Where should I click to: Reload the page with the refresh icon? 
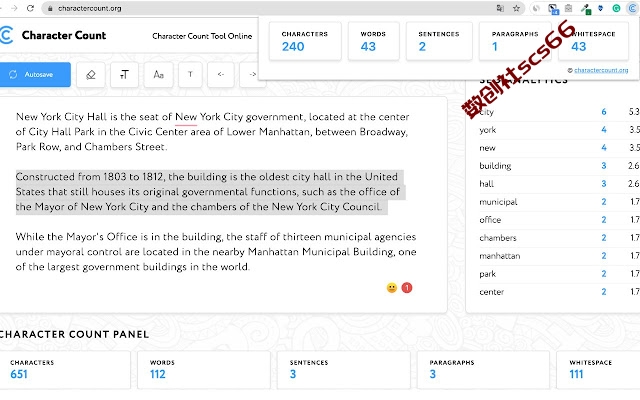tap(30, 8)
